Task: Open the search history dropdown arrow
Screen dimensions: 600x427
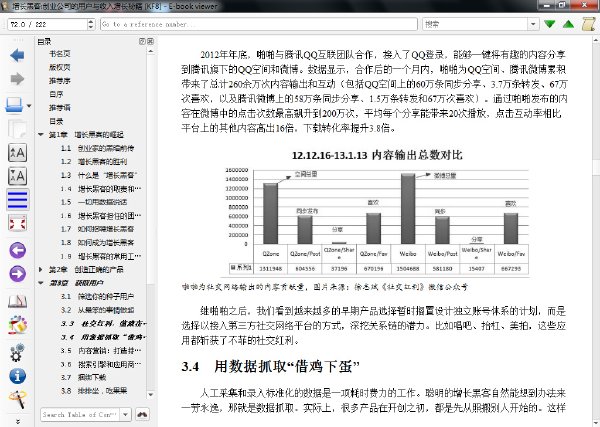Action: [533, 24]
